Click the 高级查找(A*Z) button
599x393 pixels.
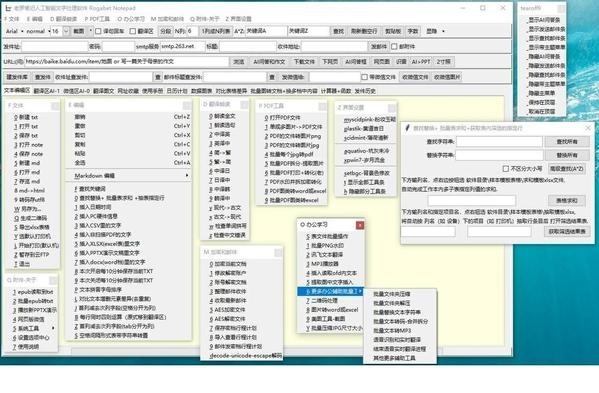(x=567, y=168)
